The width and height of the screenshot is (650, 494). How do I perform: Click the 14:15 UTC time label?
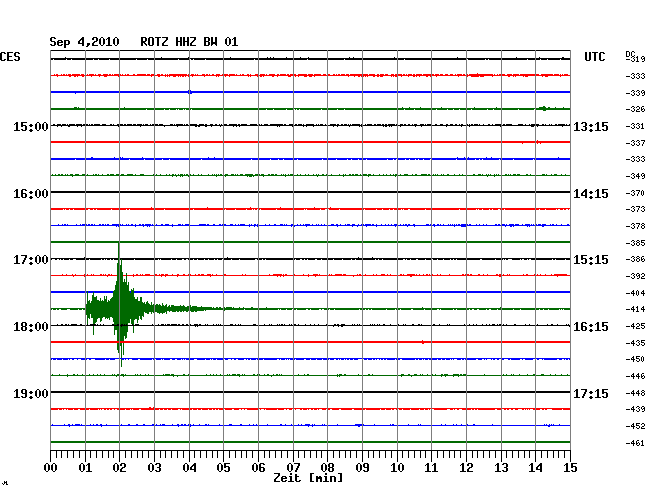click(591, 194)
